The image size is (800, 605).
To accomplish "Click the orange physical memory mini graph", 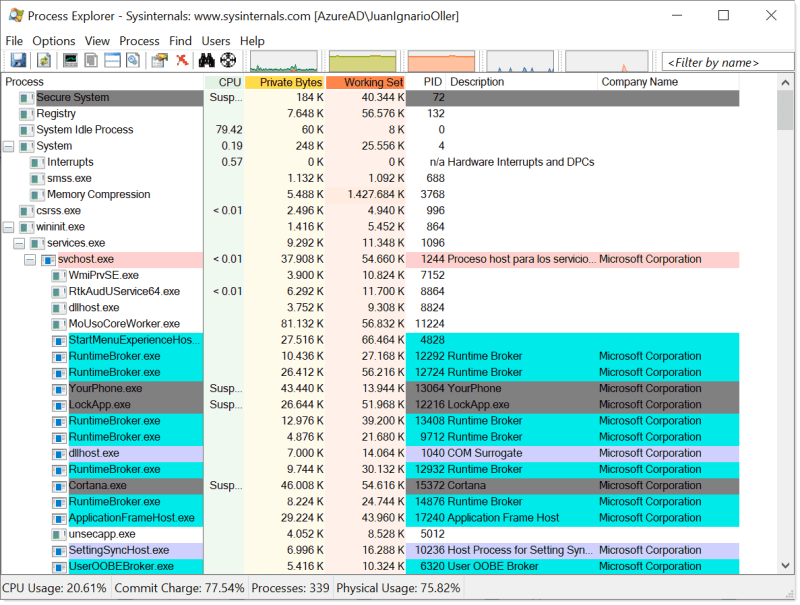I will [441, 61].
